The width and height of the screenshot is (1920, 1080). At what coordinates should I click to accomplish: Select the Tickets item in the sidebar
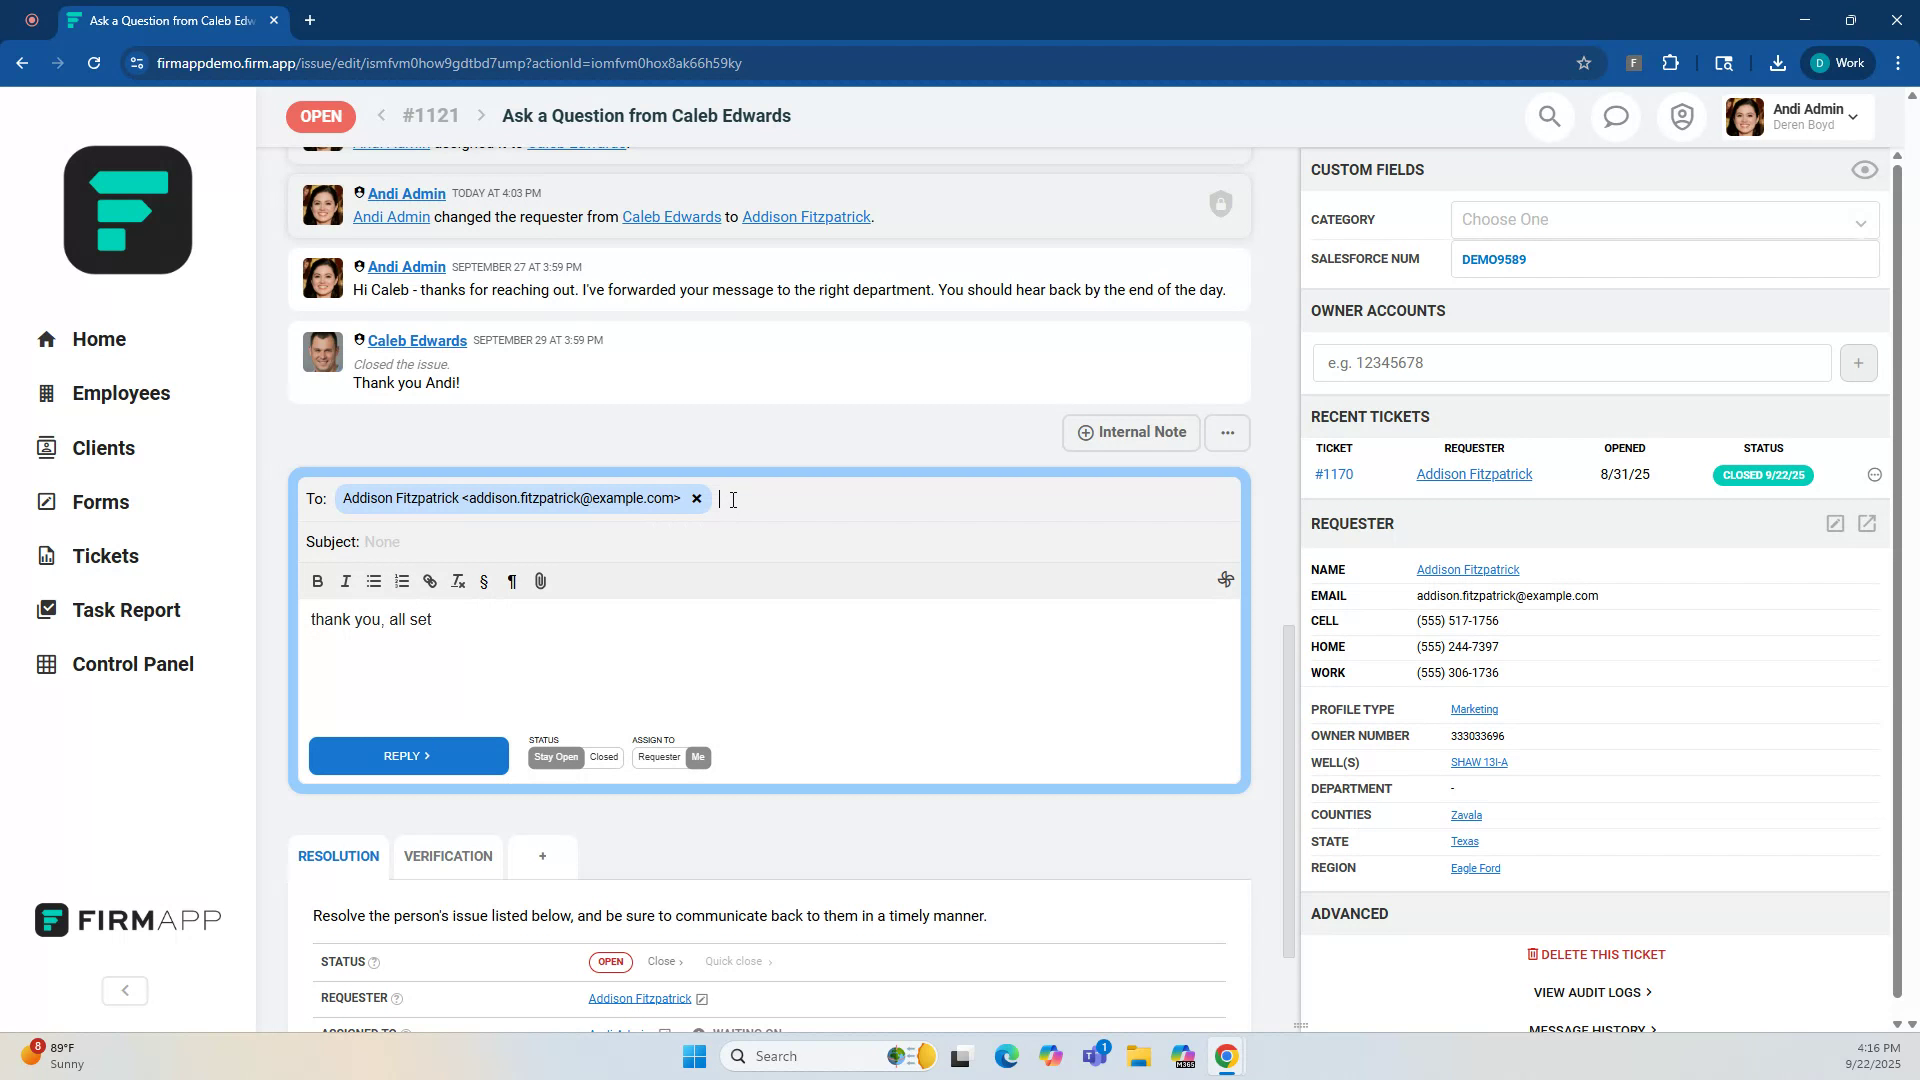click(105, 556)
